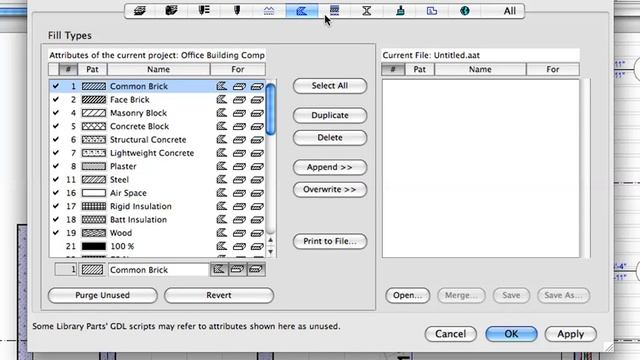This screenshot has width=640, height=360.
Task: Show the All attributes tab
Action: [x=509, y=11]
